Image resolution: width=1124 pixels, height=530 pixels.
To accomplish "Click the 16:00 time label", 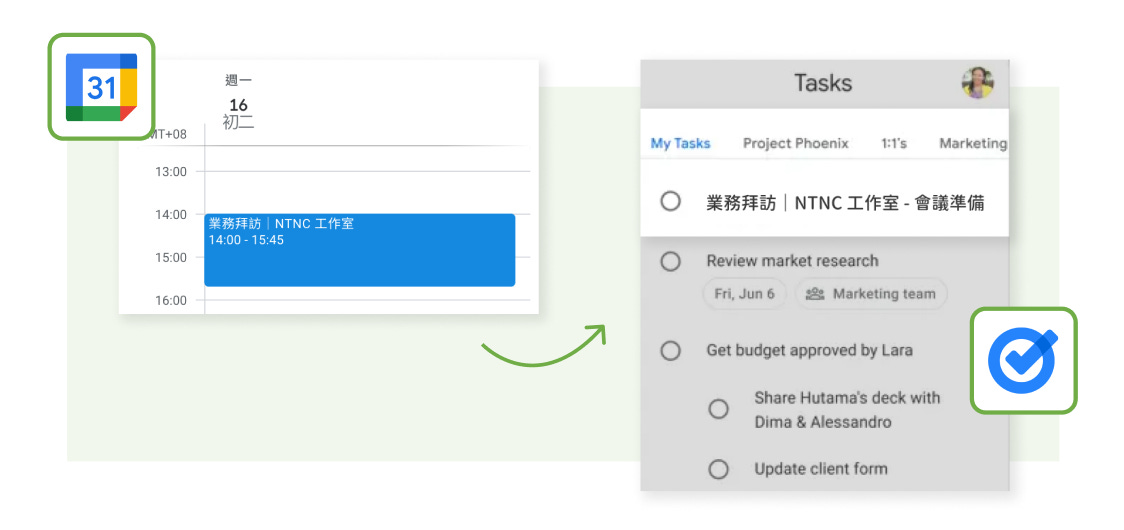I will 171,301.
